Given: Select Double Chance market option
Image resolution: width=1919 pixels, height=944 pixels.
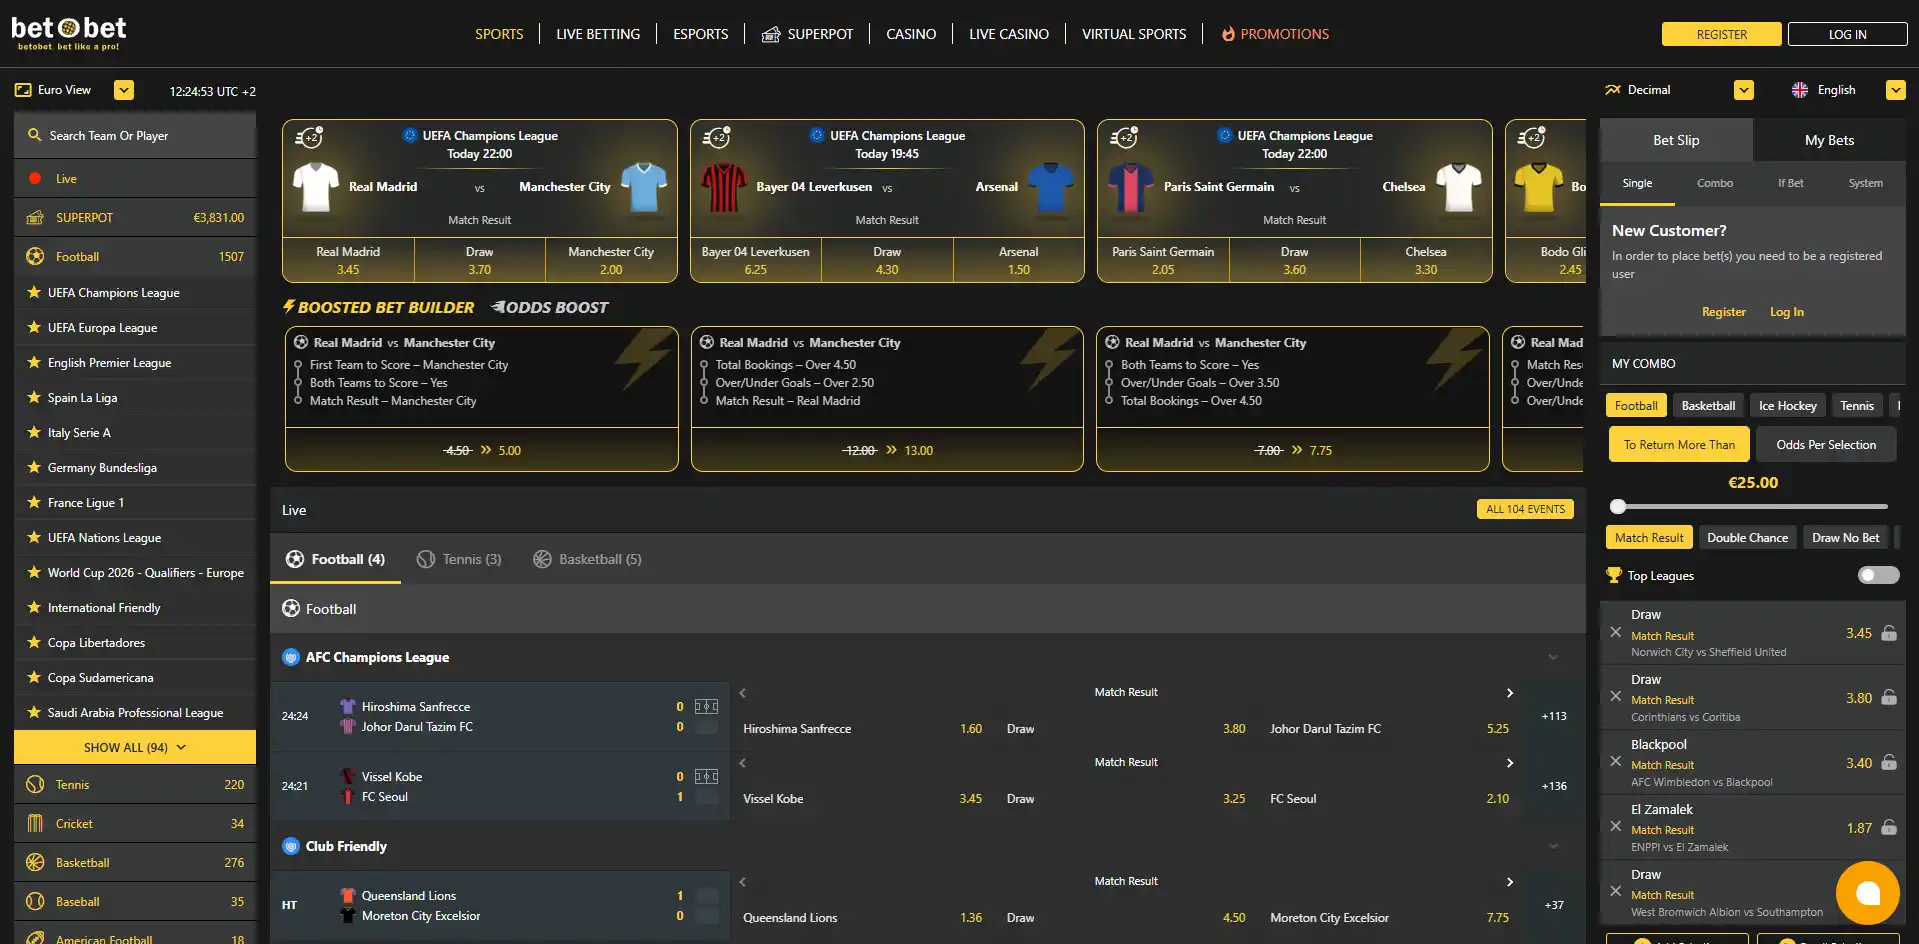Looking at the screenshot, I should [1747, 537].
